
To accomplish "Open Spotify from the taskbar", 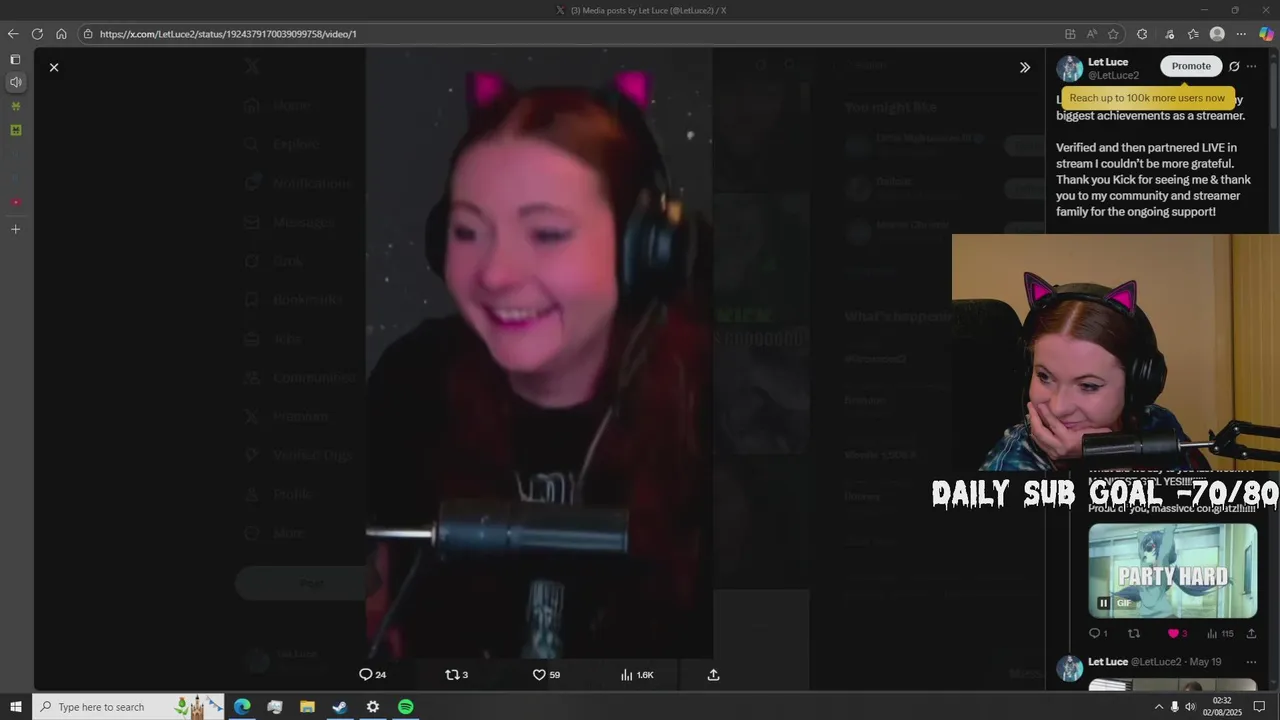I will (x=405, y=707).
